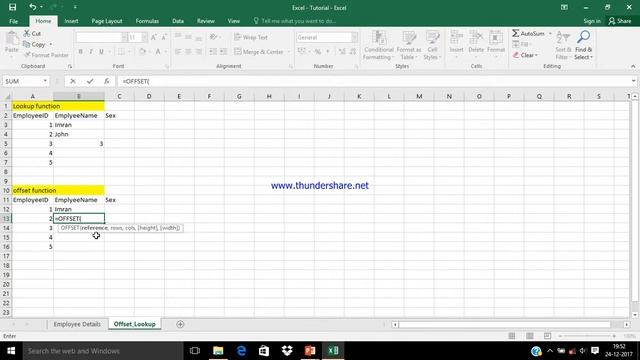
Task: Add a new sheet with plus icon
Action: (x=180, y=324)
